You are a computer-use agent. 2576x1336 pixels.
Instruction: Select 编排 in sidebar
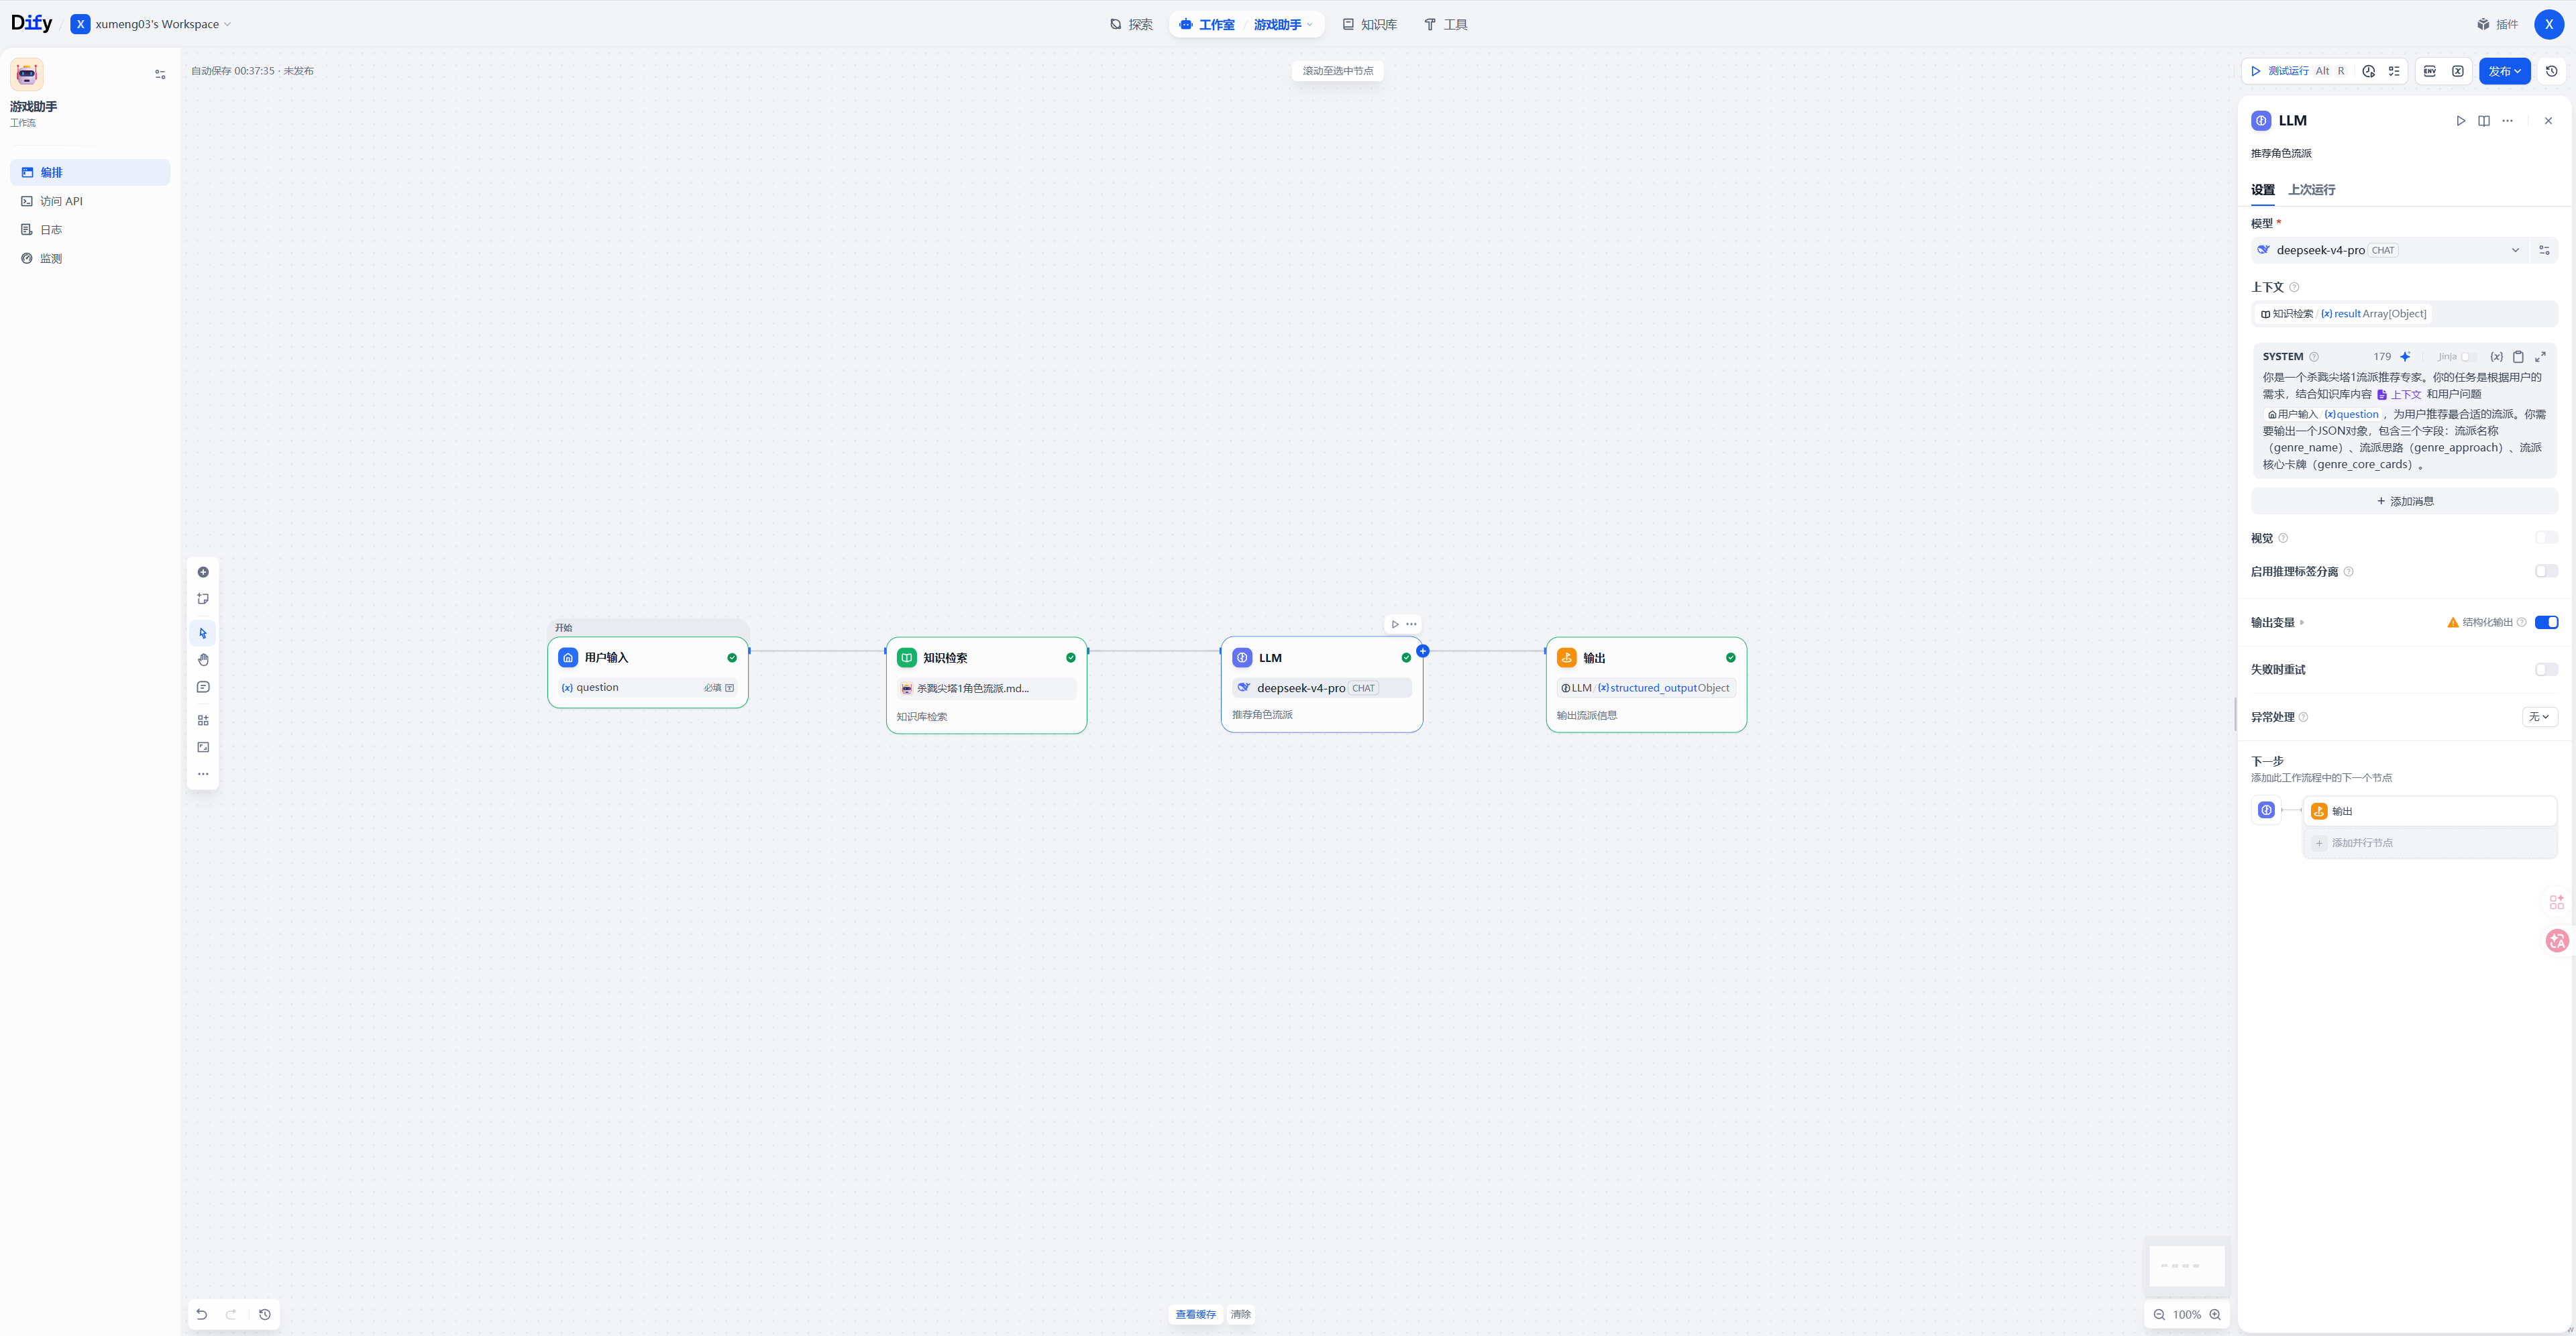90,172
